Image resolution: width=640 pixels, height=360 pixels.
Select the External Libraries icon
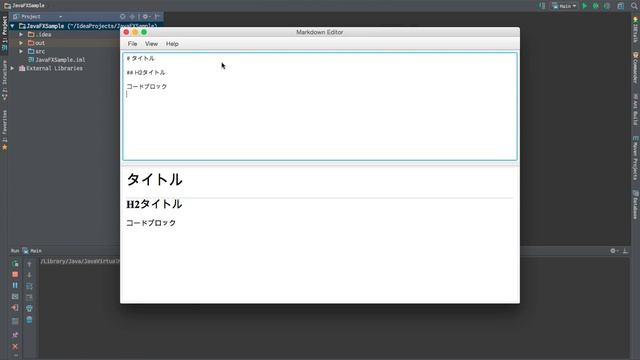pyautogui.click(x=22, y=68)
